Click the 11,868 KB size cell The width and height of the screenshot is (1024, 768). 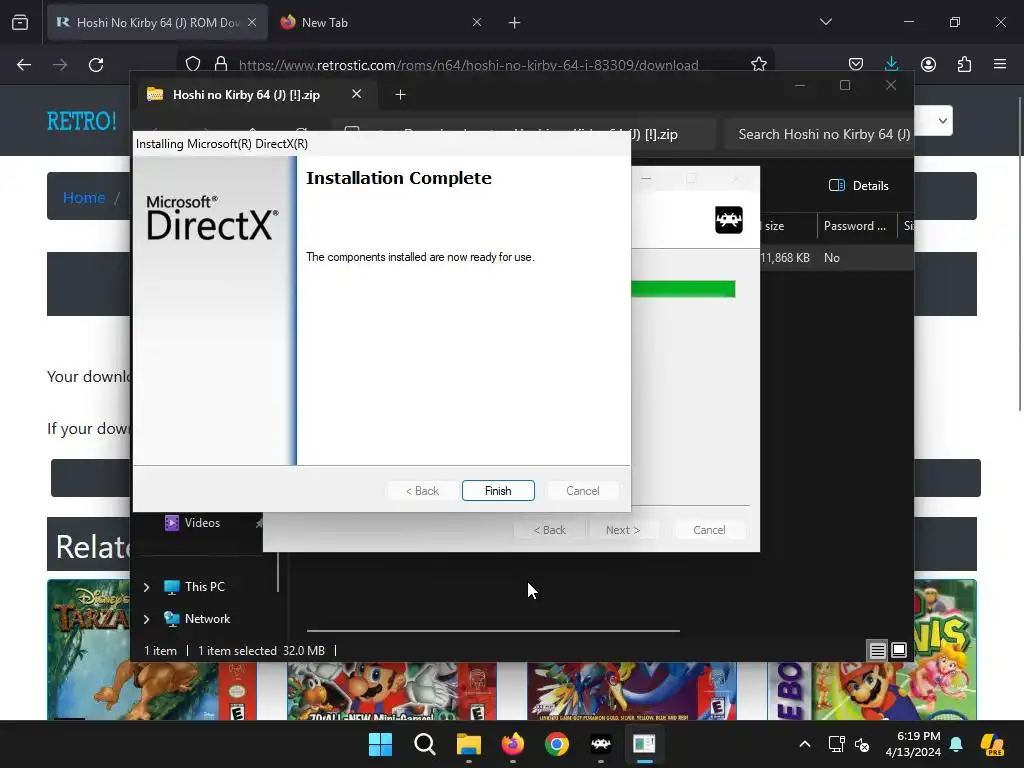point(784,258)
